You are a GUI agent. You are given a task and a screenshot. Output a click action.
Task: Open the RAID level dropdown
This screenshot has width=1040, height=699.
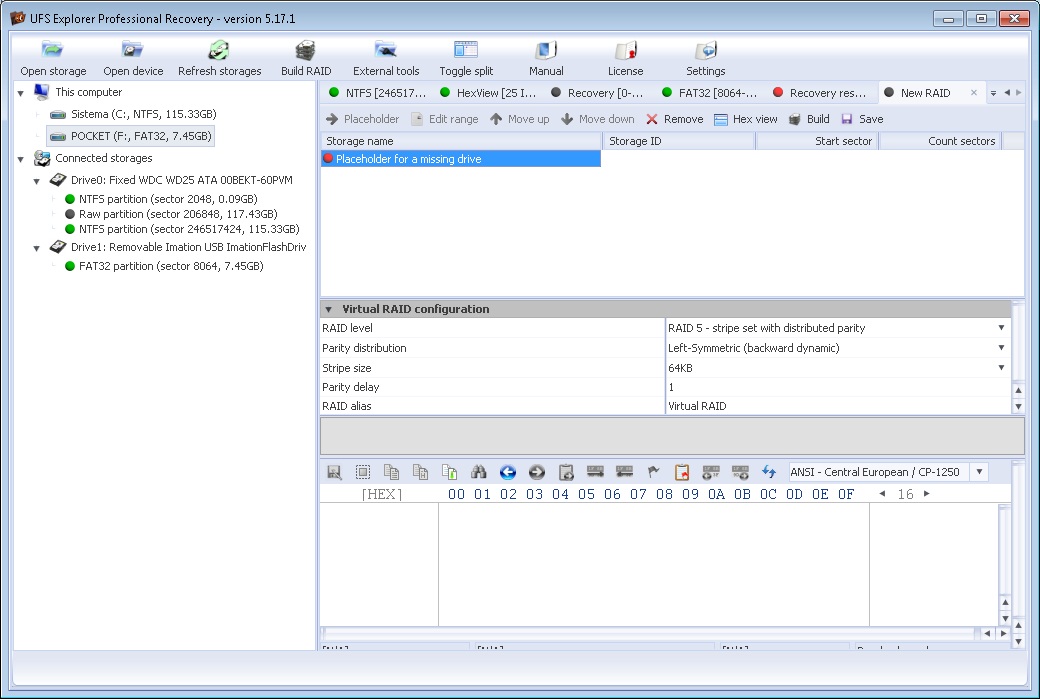click(1001, 328)
